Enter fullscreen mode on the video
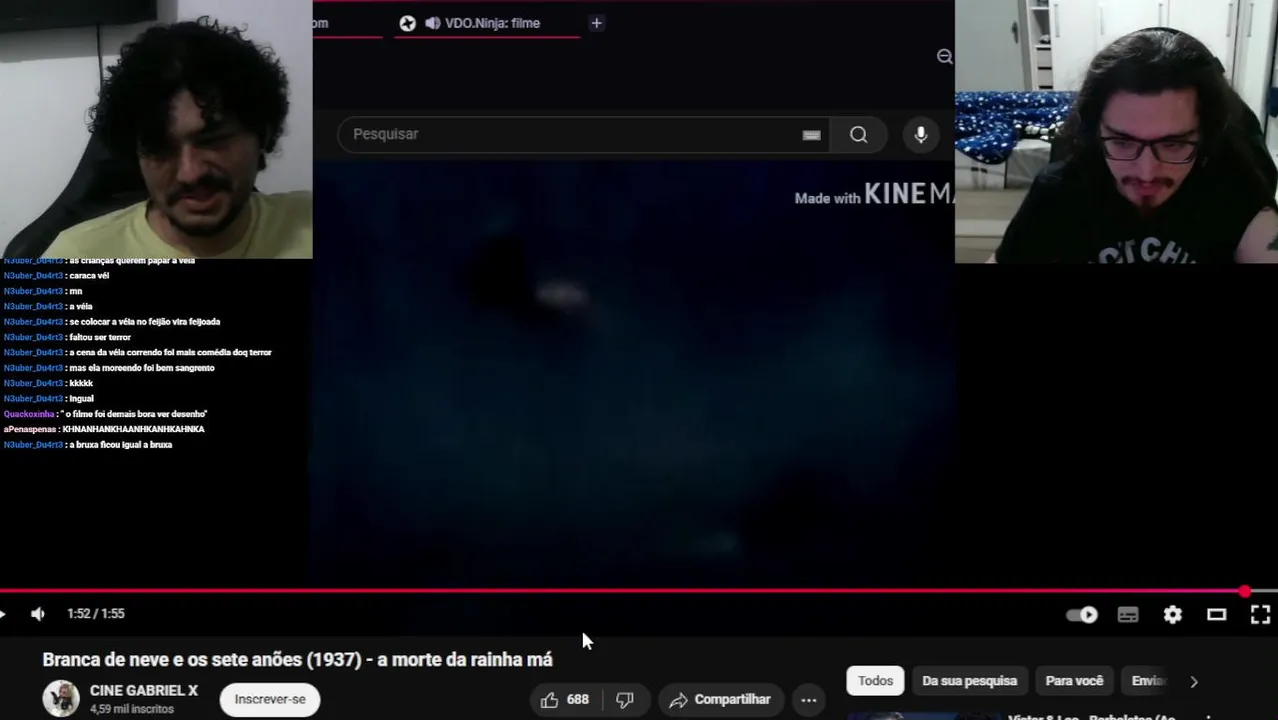This screenshot has height=720, width=1278. click(1260, 615)
